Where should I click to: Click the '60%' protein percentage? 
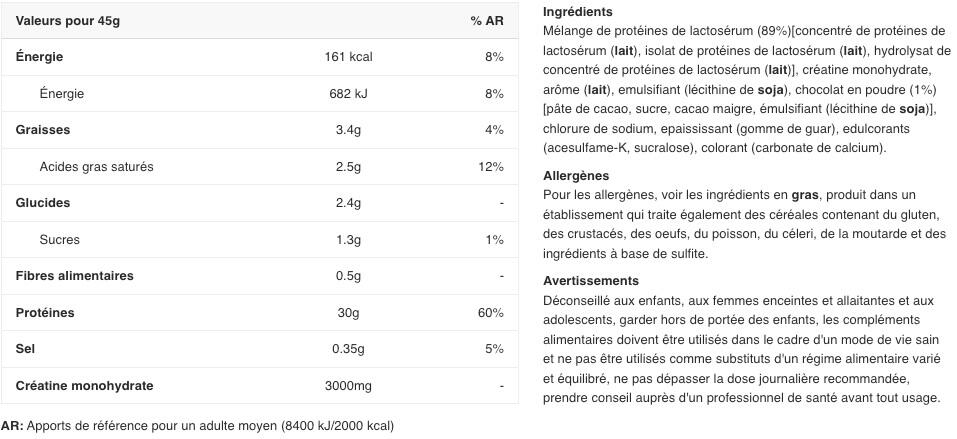point(491,313)
